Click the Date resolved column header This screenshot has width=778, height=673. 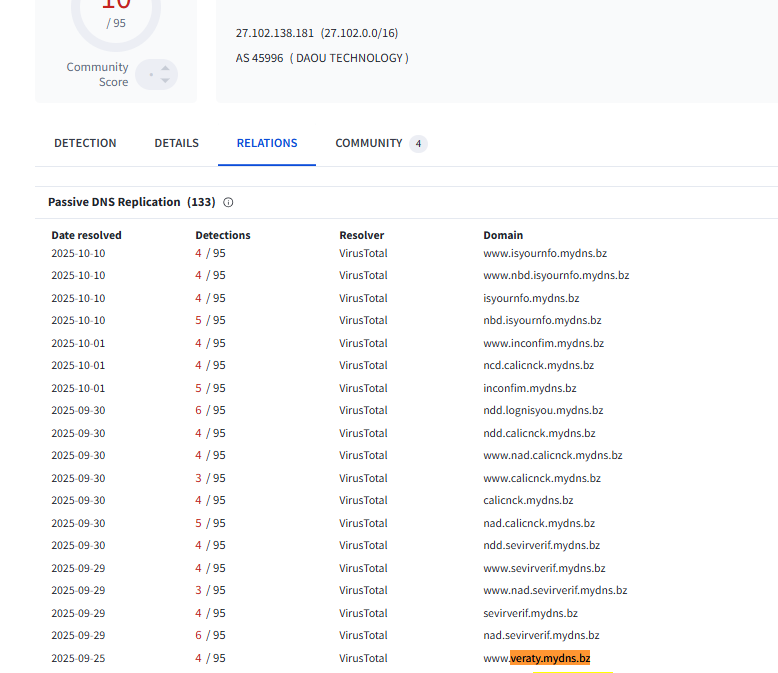click(x=86, y=235)
